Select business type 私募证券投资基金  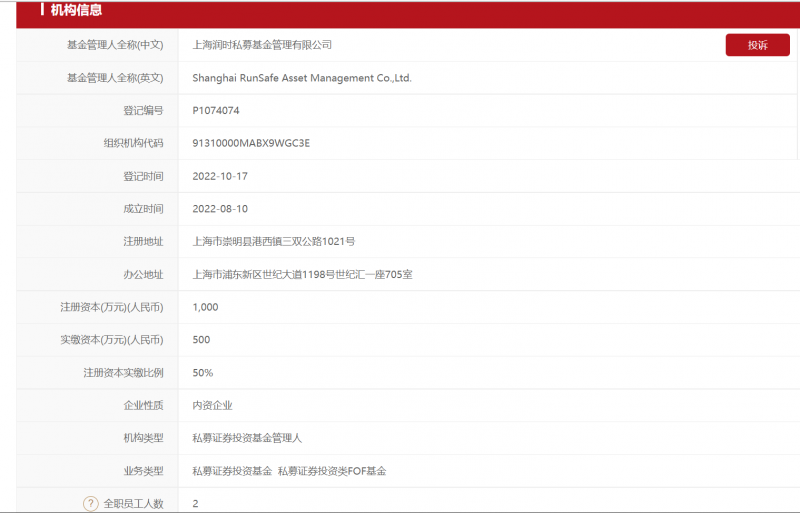point(232,471)
